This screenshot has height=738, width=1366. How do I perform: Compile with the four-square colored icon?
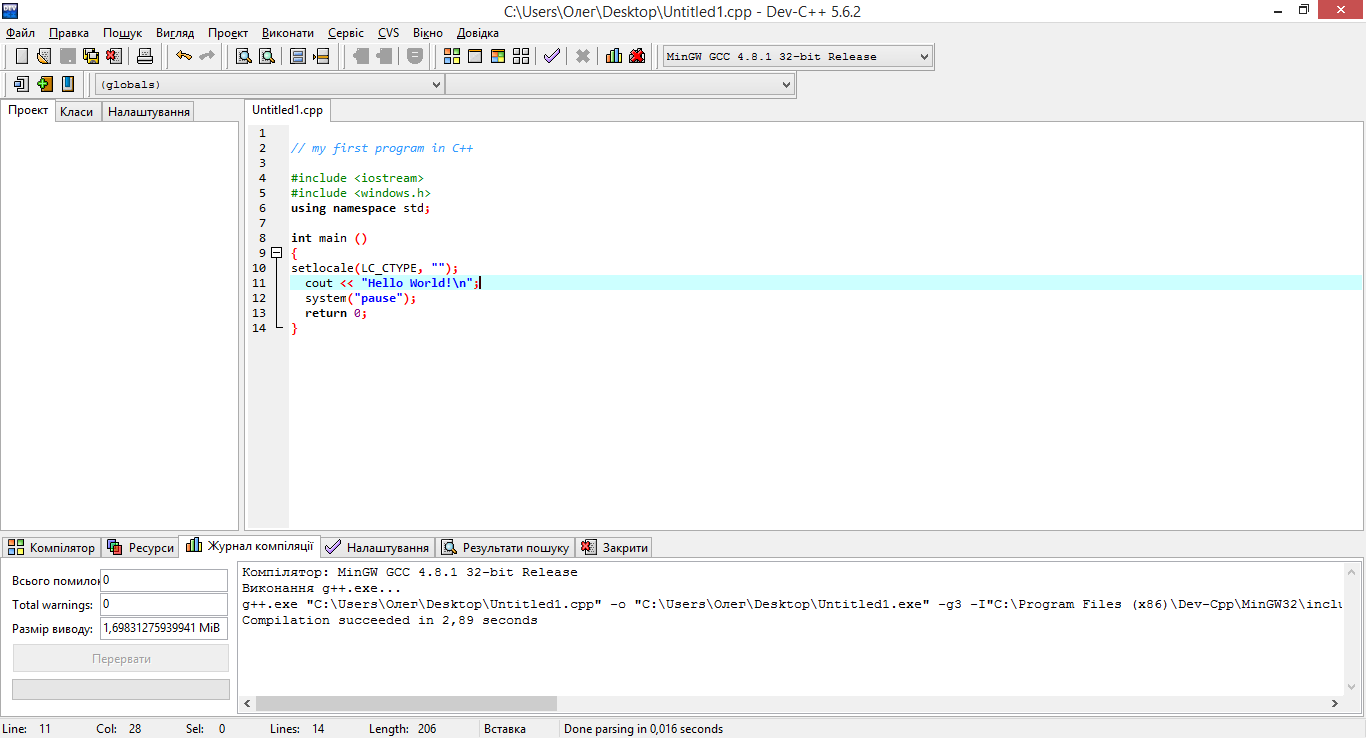pyautogui.click(x=452, y=56)
